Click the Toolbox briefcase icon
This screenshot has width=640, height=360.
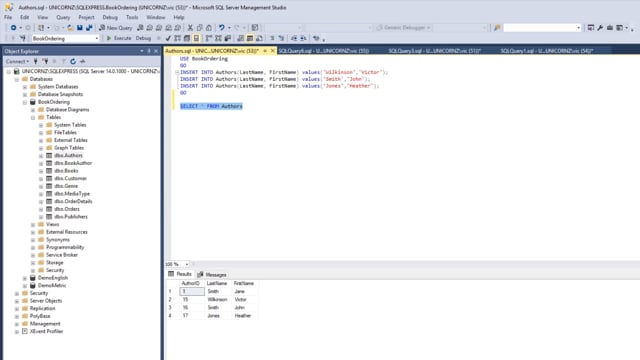pyautogui.click(x=610, y=28)
